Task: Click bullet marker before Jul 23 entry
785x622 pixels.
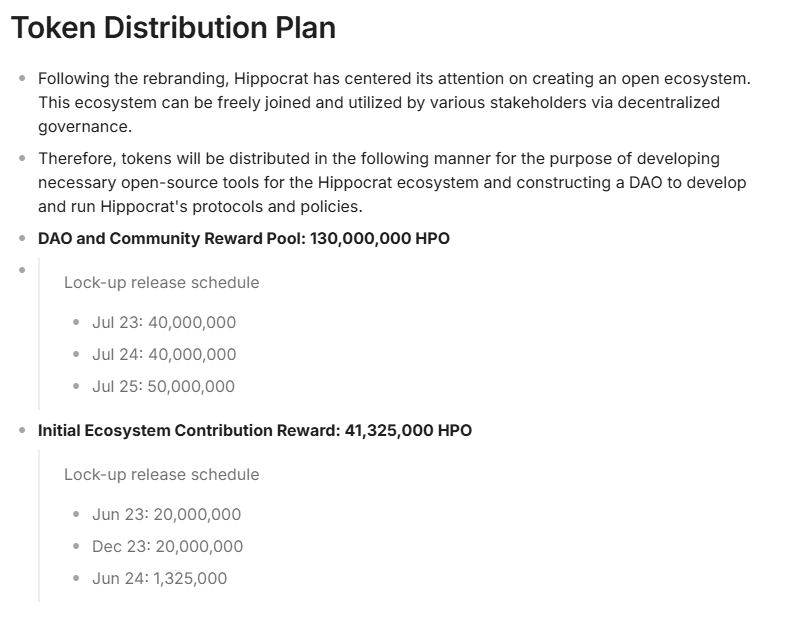Action: [x=76, y=322]
